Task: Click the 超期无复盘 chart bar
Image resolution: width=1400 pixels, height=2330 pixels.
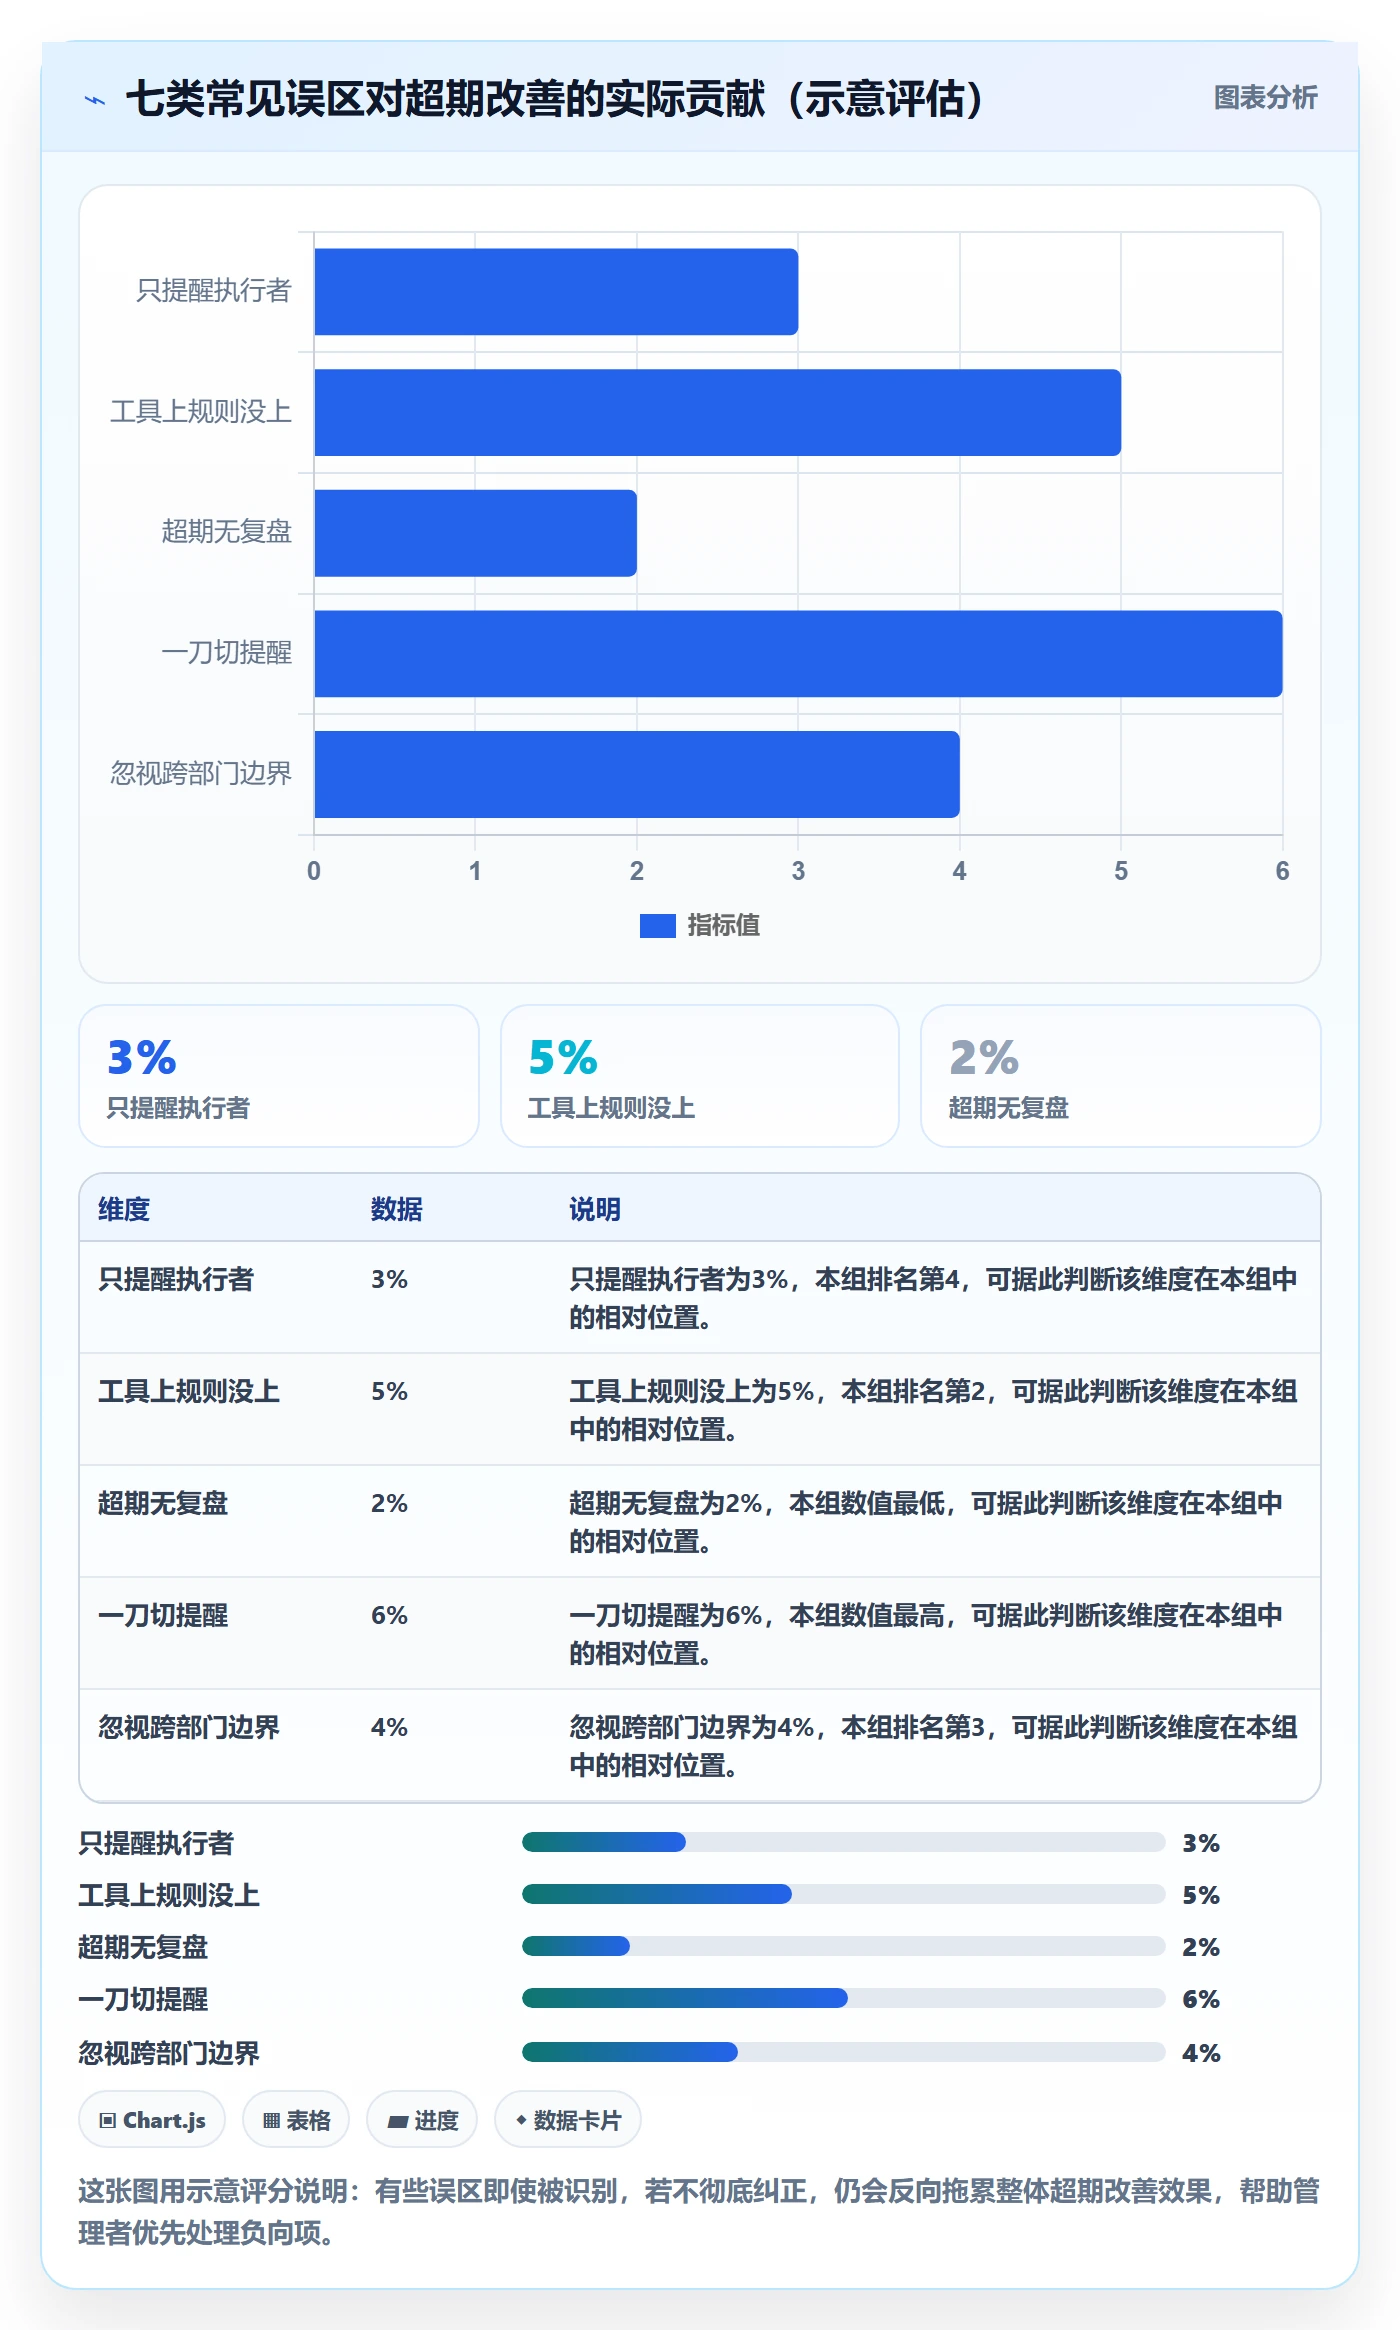Action: click(476, 533)
